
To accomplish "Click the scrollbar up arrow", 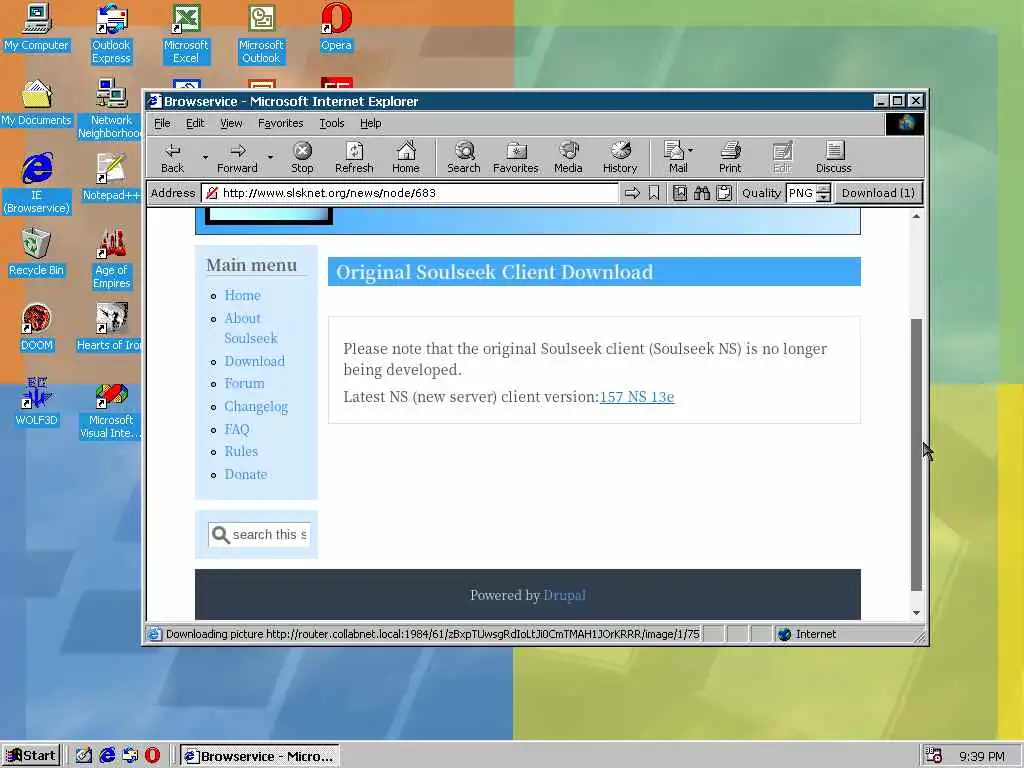I will tap(916, 216).
